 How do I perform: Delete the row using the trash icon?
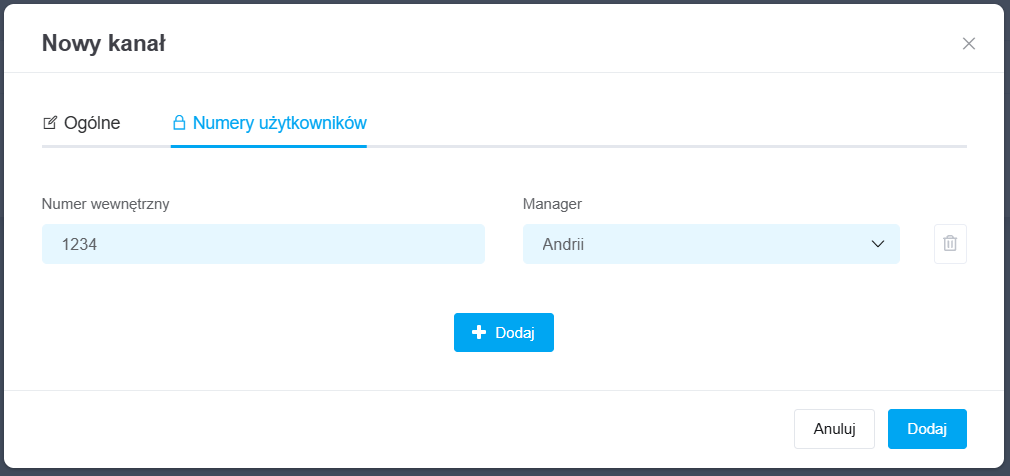click(x=950, y=244)
